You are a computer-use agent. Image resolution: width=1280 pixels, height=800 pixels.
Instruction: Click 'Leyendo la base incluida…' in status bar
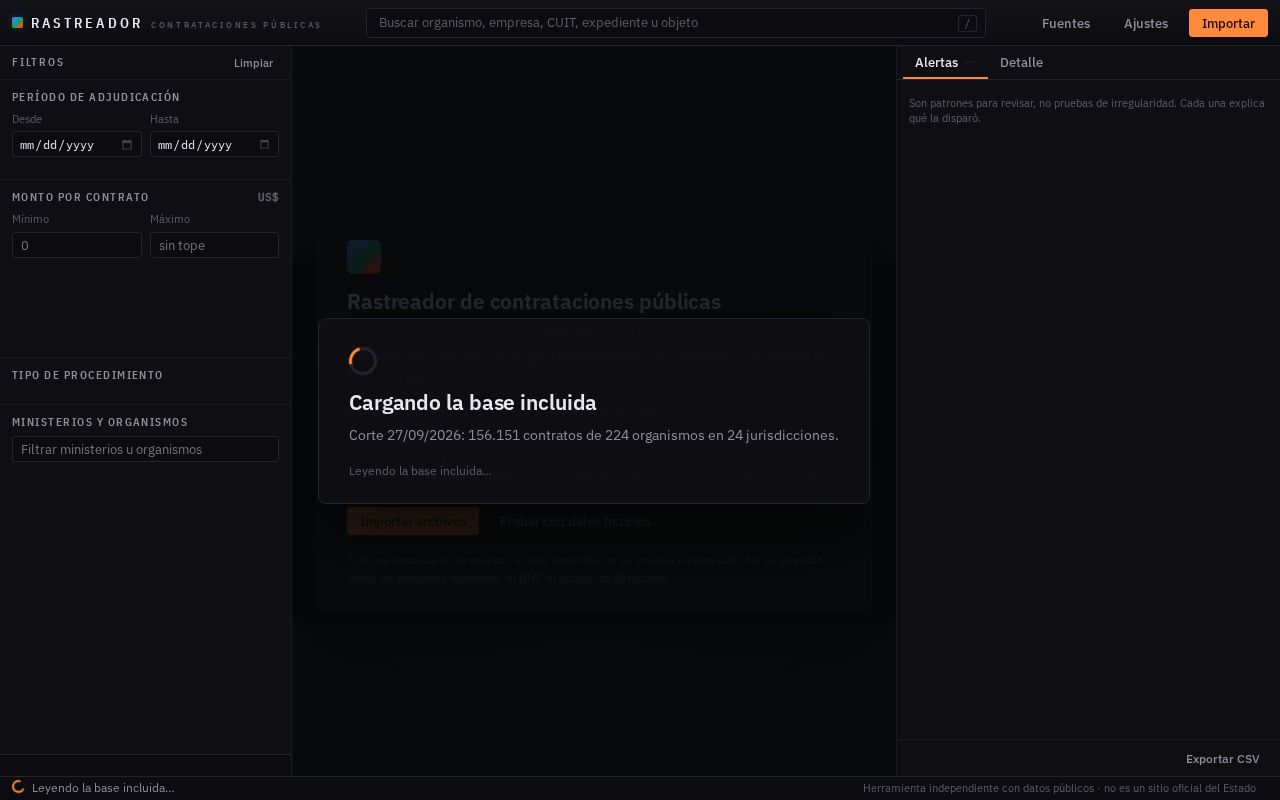pyautogui.click(x=103, y=788)
